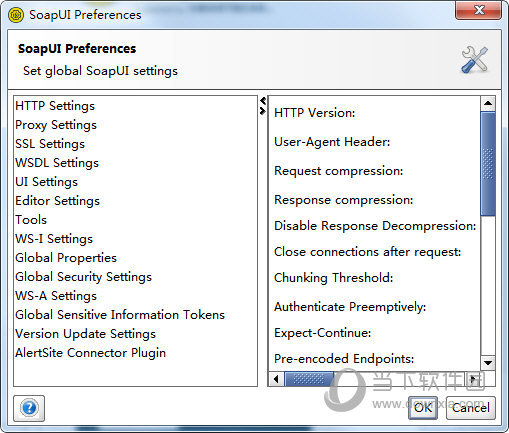
Task: Click the Pre-encoded Endpoints label
Action: pyautogui.click(x=344, y=359)
